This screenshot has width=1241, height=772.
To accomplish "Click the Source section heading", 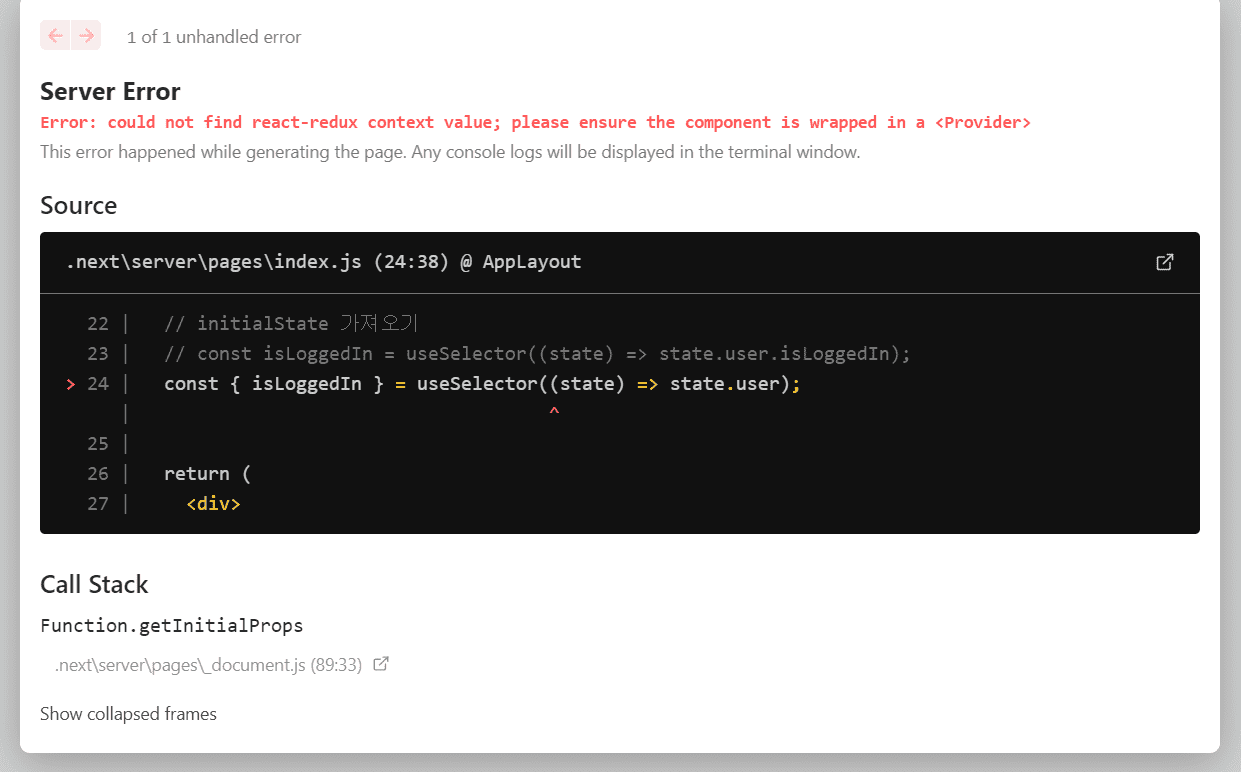I will 78,206.
